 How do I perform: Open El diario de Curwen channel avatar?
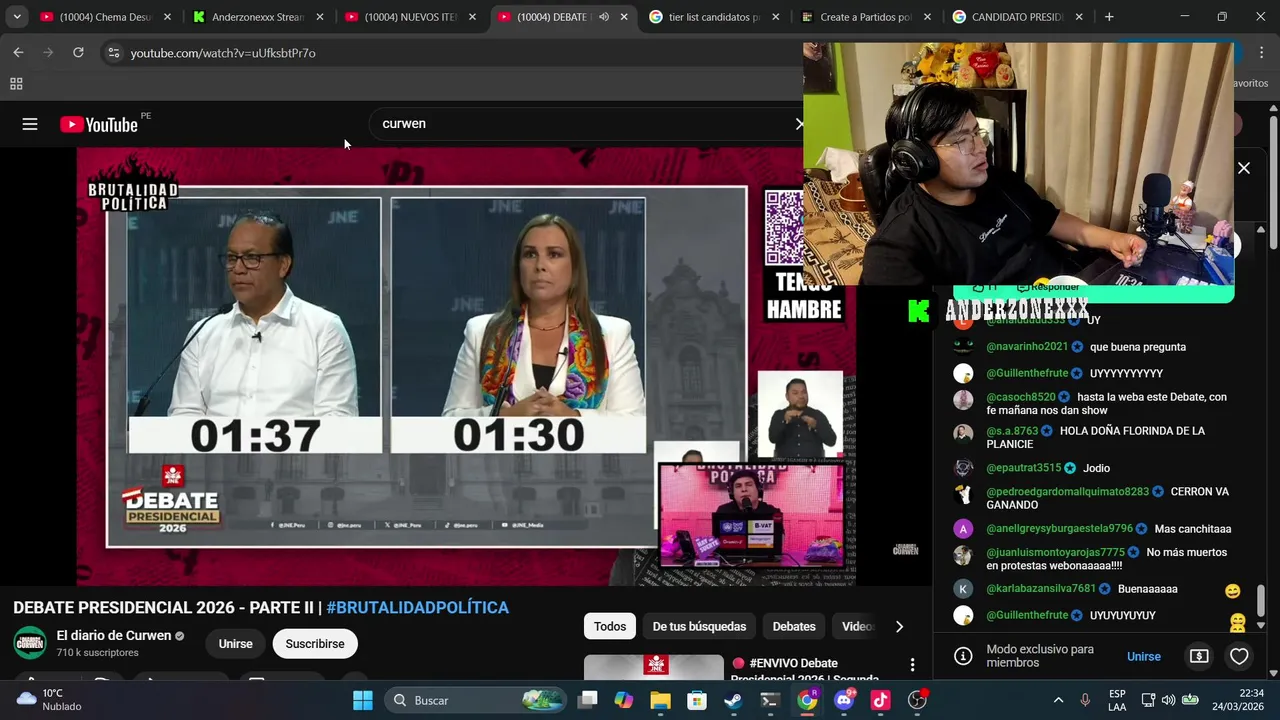(30, 643)
